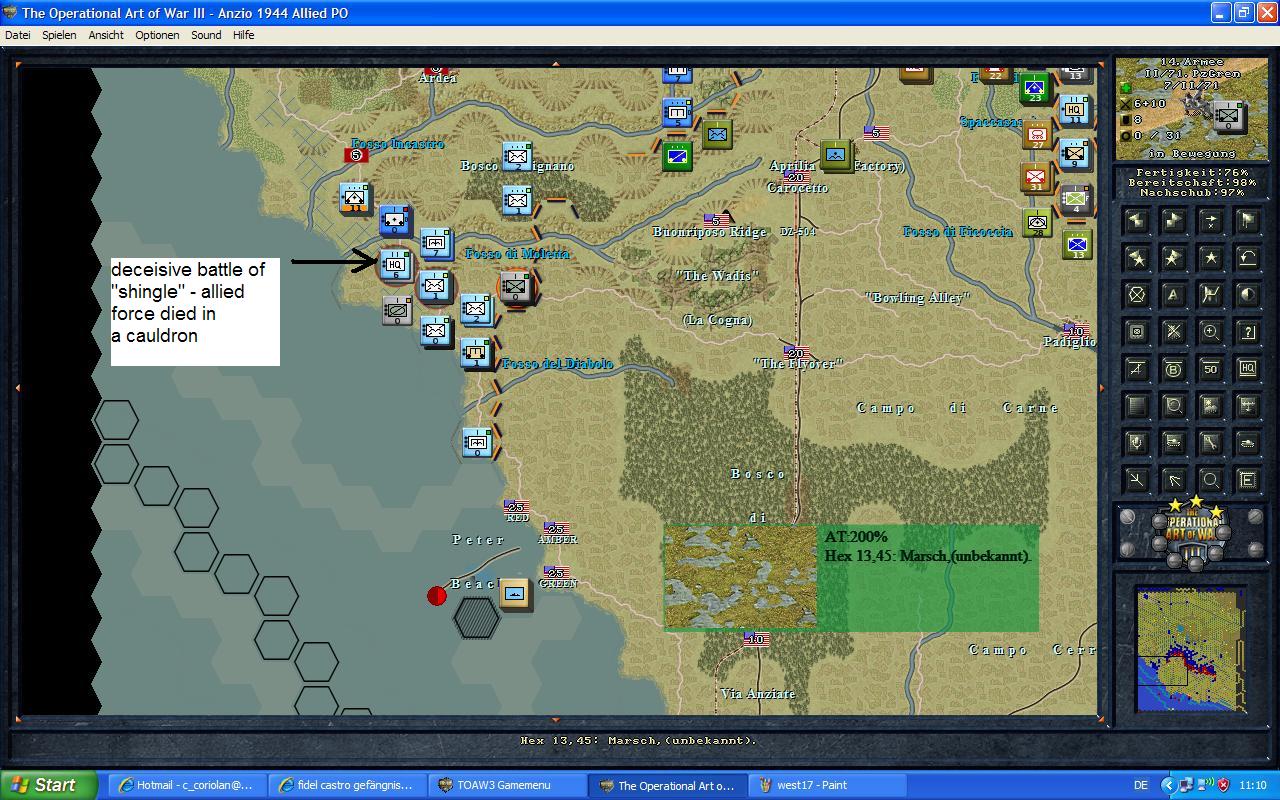Click the US flag labeled 25 GREEN
This screenshot has height=800, width=1280.
tap(557, 575)
